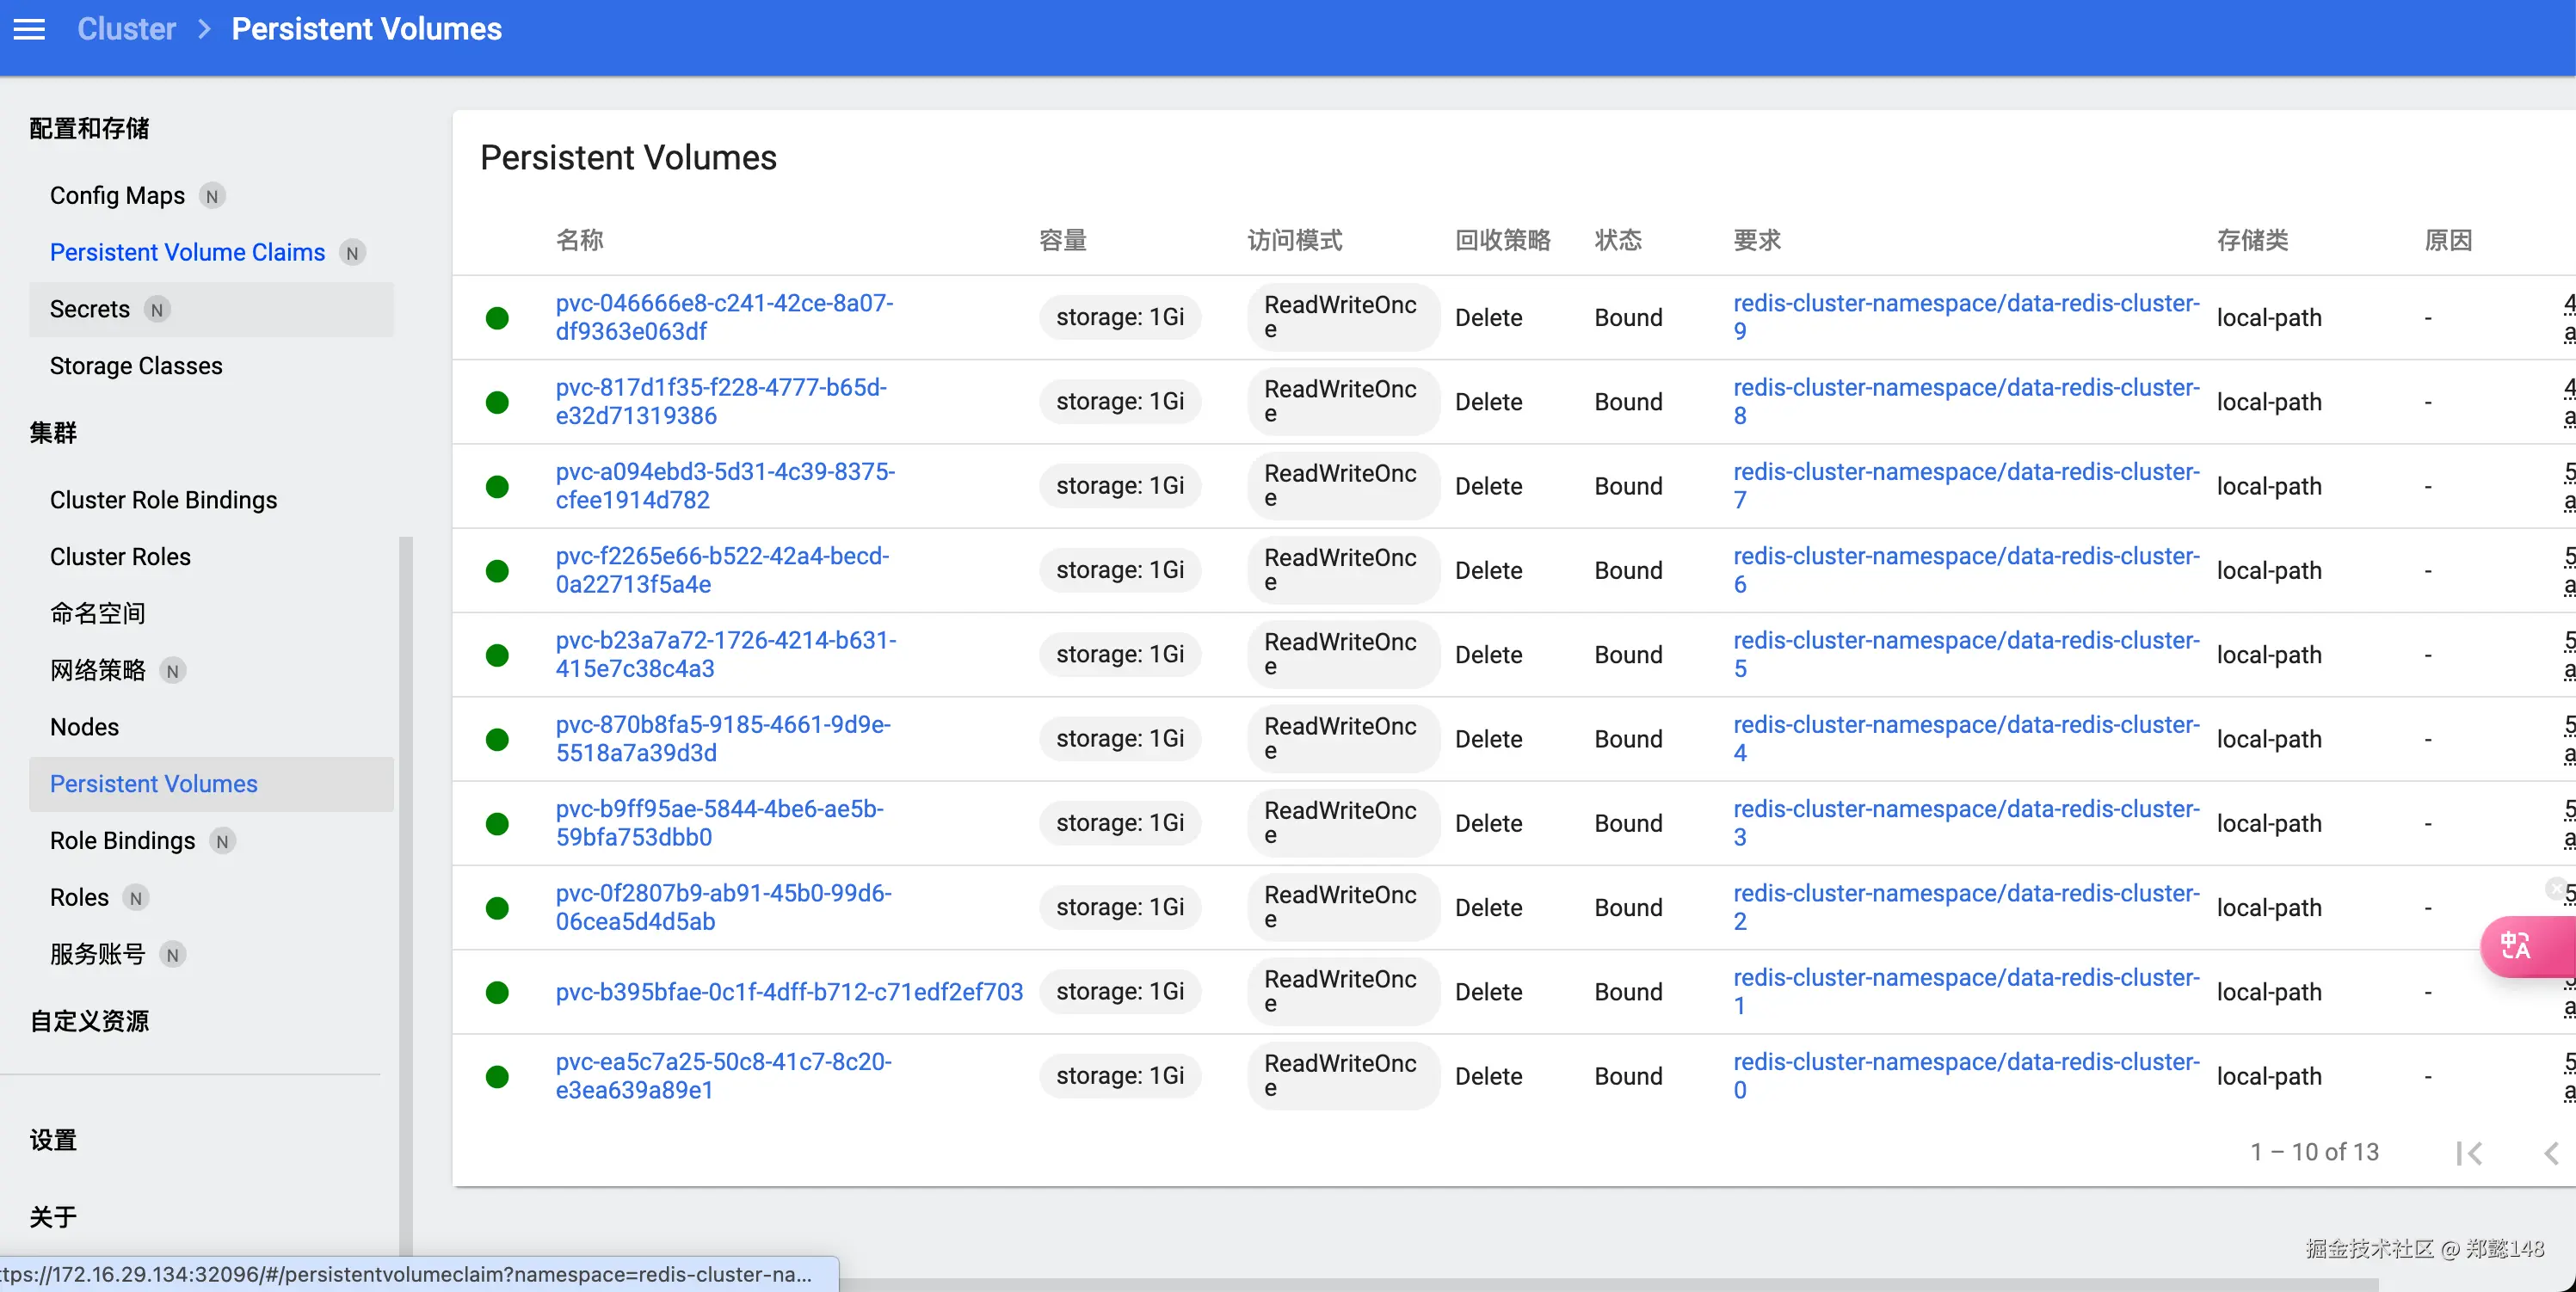
Task: Open Cluster Role Bindings
Action: coord(163,500)
